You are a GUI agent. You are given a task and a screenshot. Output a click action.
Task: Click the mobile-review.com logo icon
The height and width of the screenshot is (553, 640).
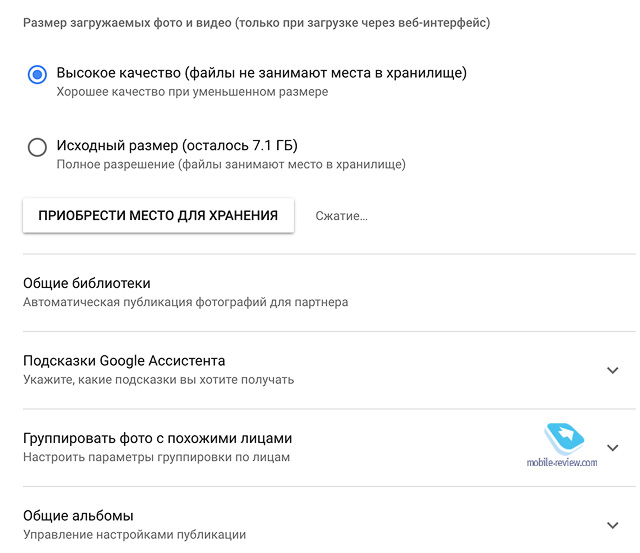tap(564, 439)
